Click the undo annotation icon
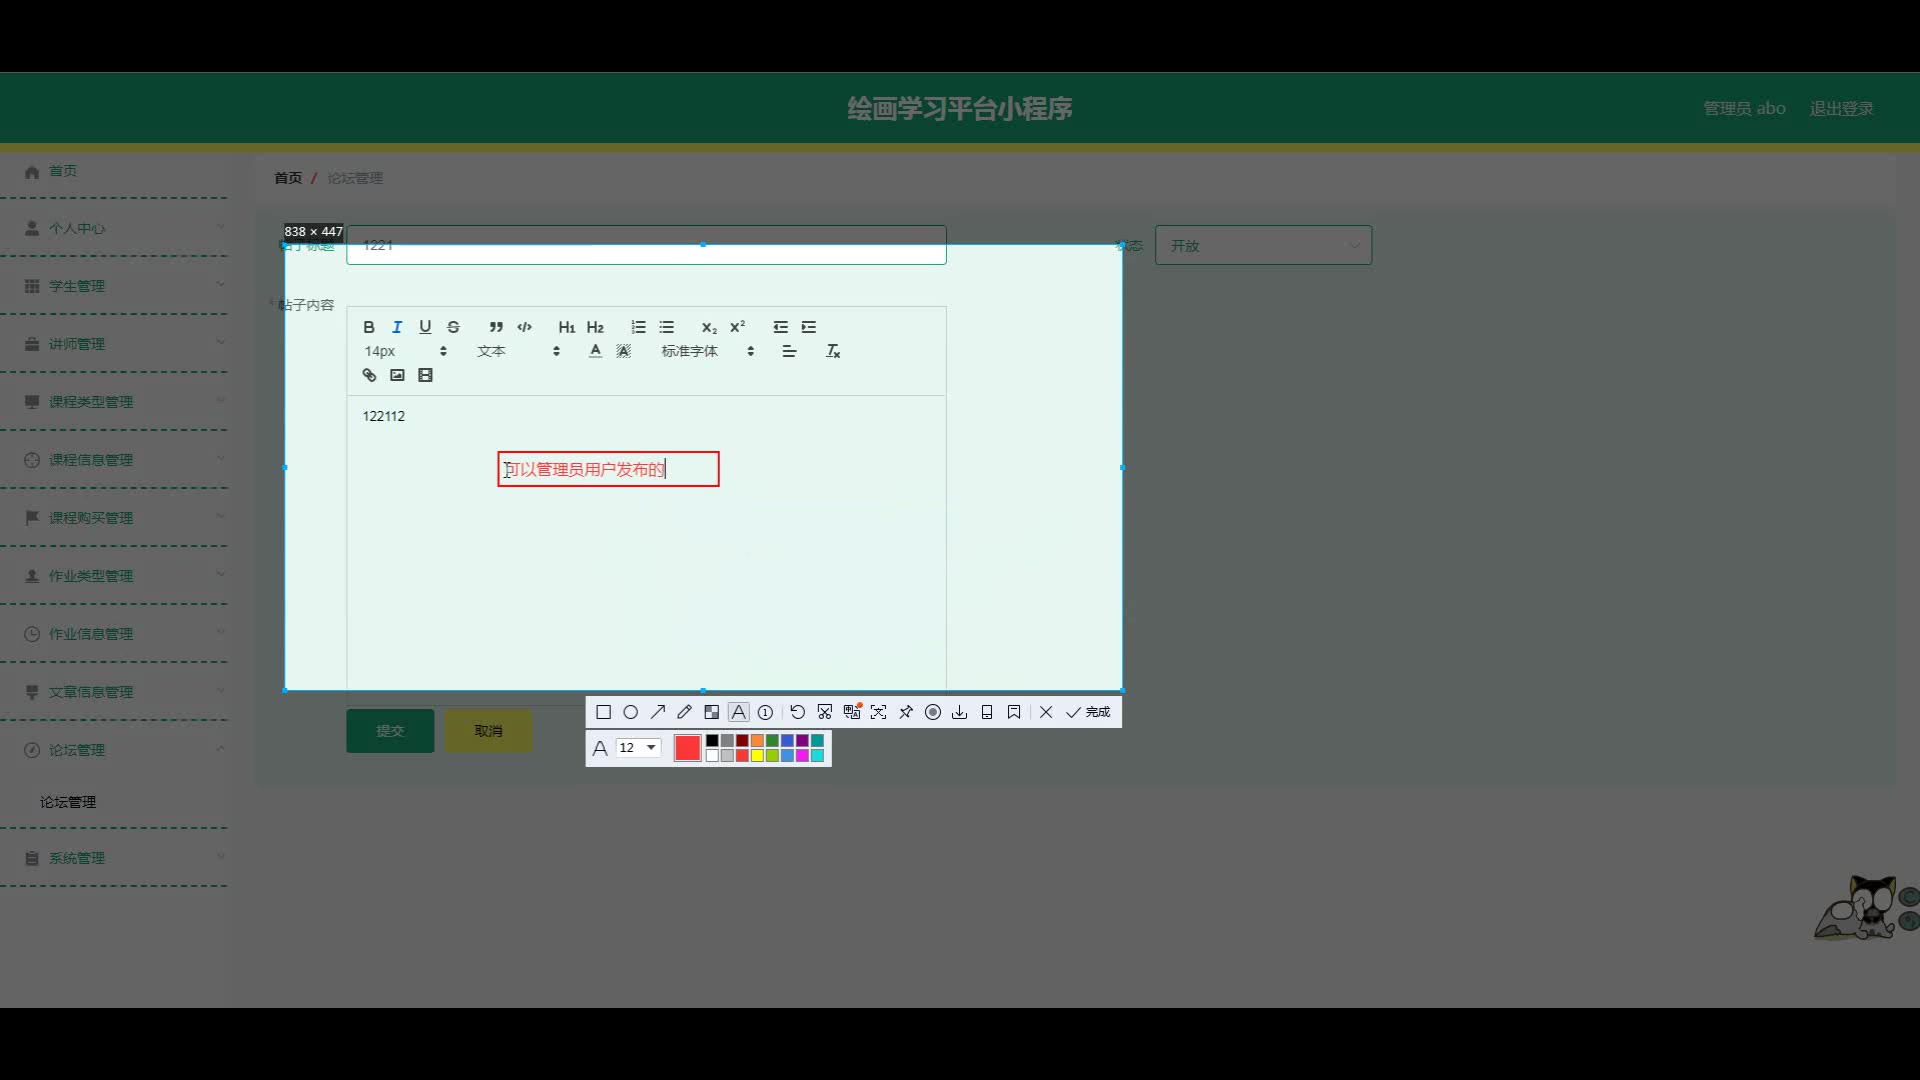 coord(797,712)
